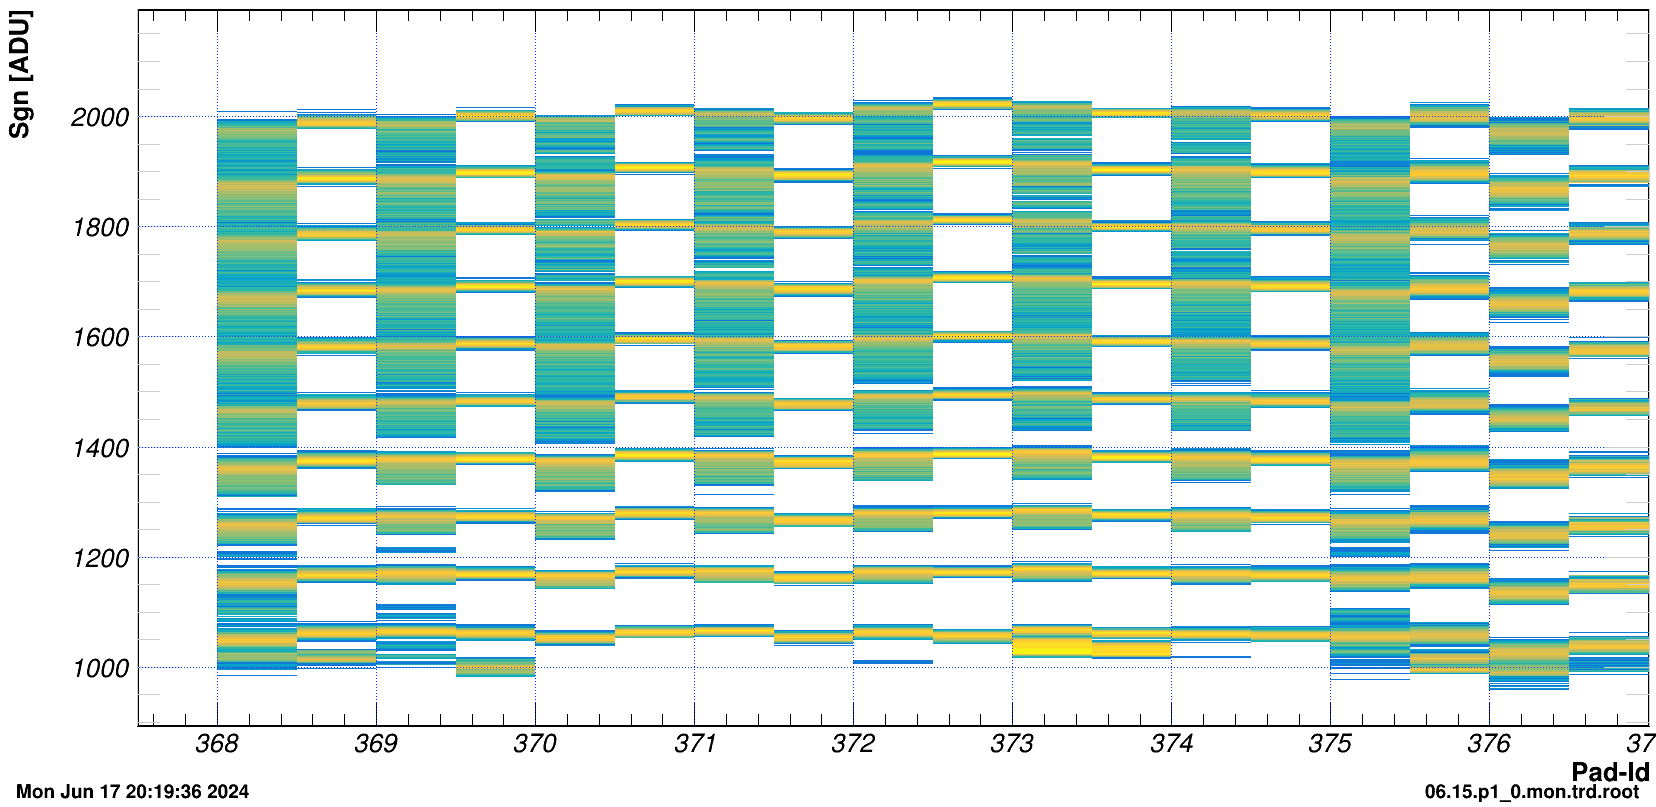This screenshot has width=1656, height=807.
Task: Click the 1600 y-axis tick label
Action: click(x=100, y=338)
